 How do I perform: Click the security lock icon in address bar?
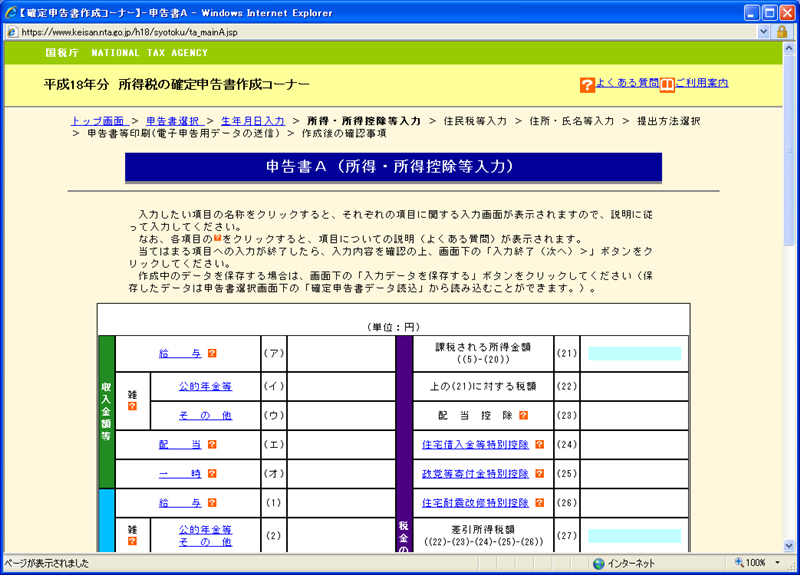click(x=782, y=32)
